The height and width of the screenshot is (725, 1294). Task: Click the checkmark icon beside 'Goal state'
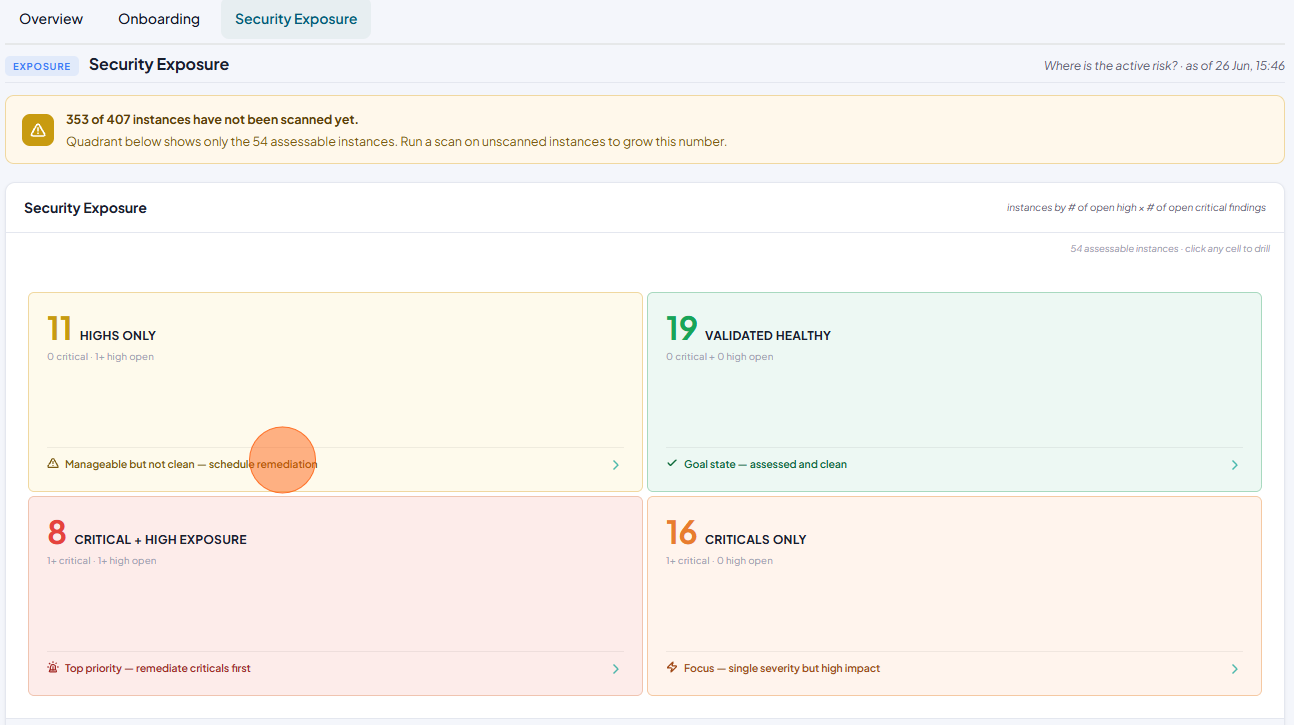click(x=672, y=464)
